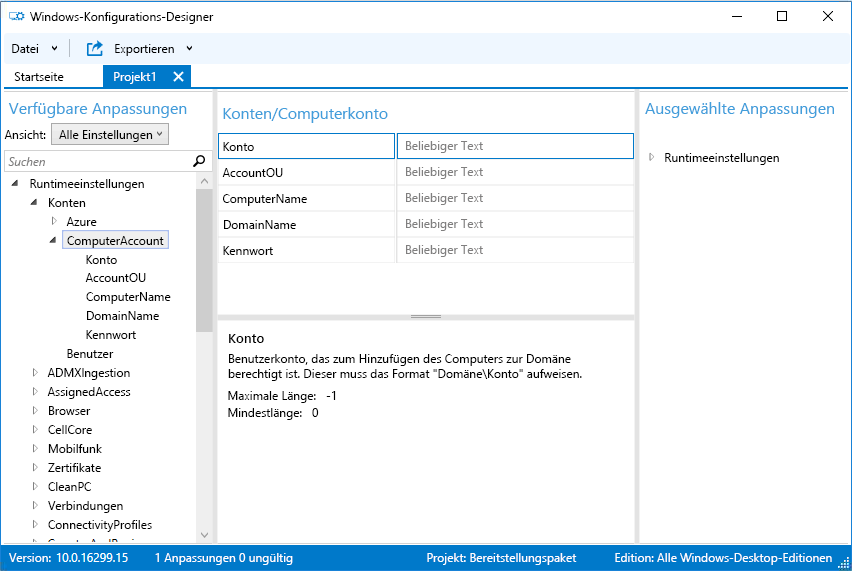Click the DomainName value text field
Viewport: 852px width, 571px height.
(x=515, y=224)
